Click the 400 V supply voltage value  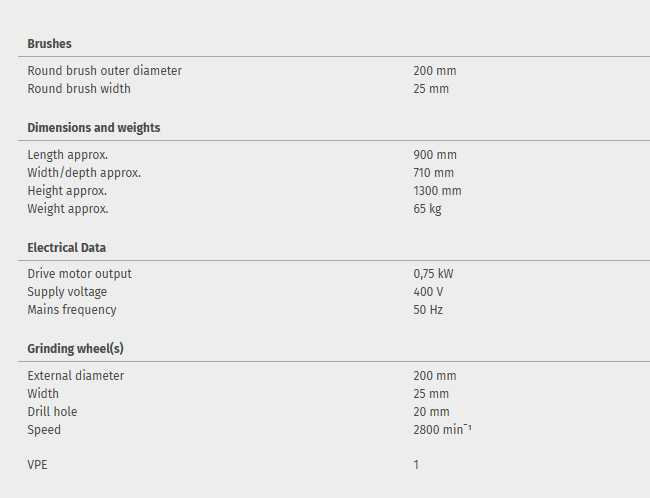tap(428, 292)
